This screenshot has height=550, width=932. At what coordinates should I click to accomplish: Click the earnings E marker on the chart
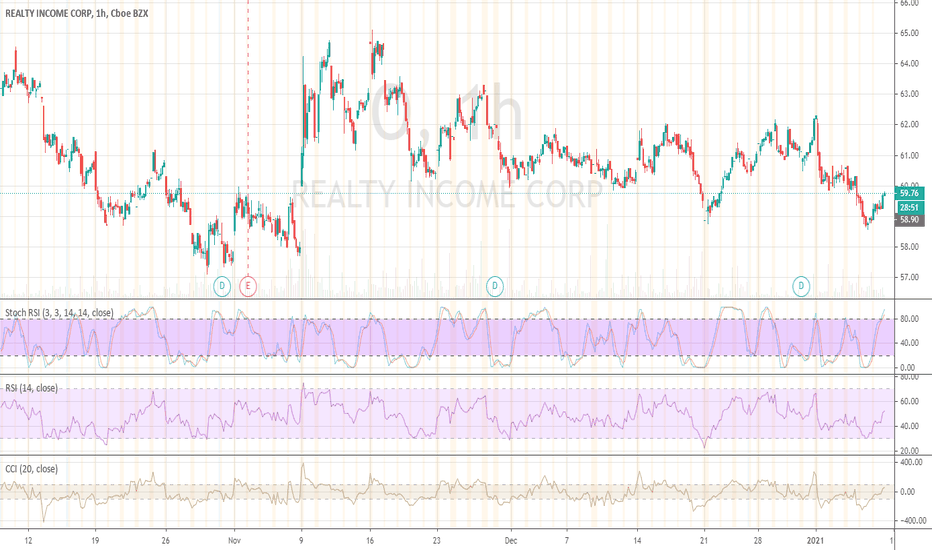[248, 287]
